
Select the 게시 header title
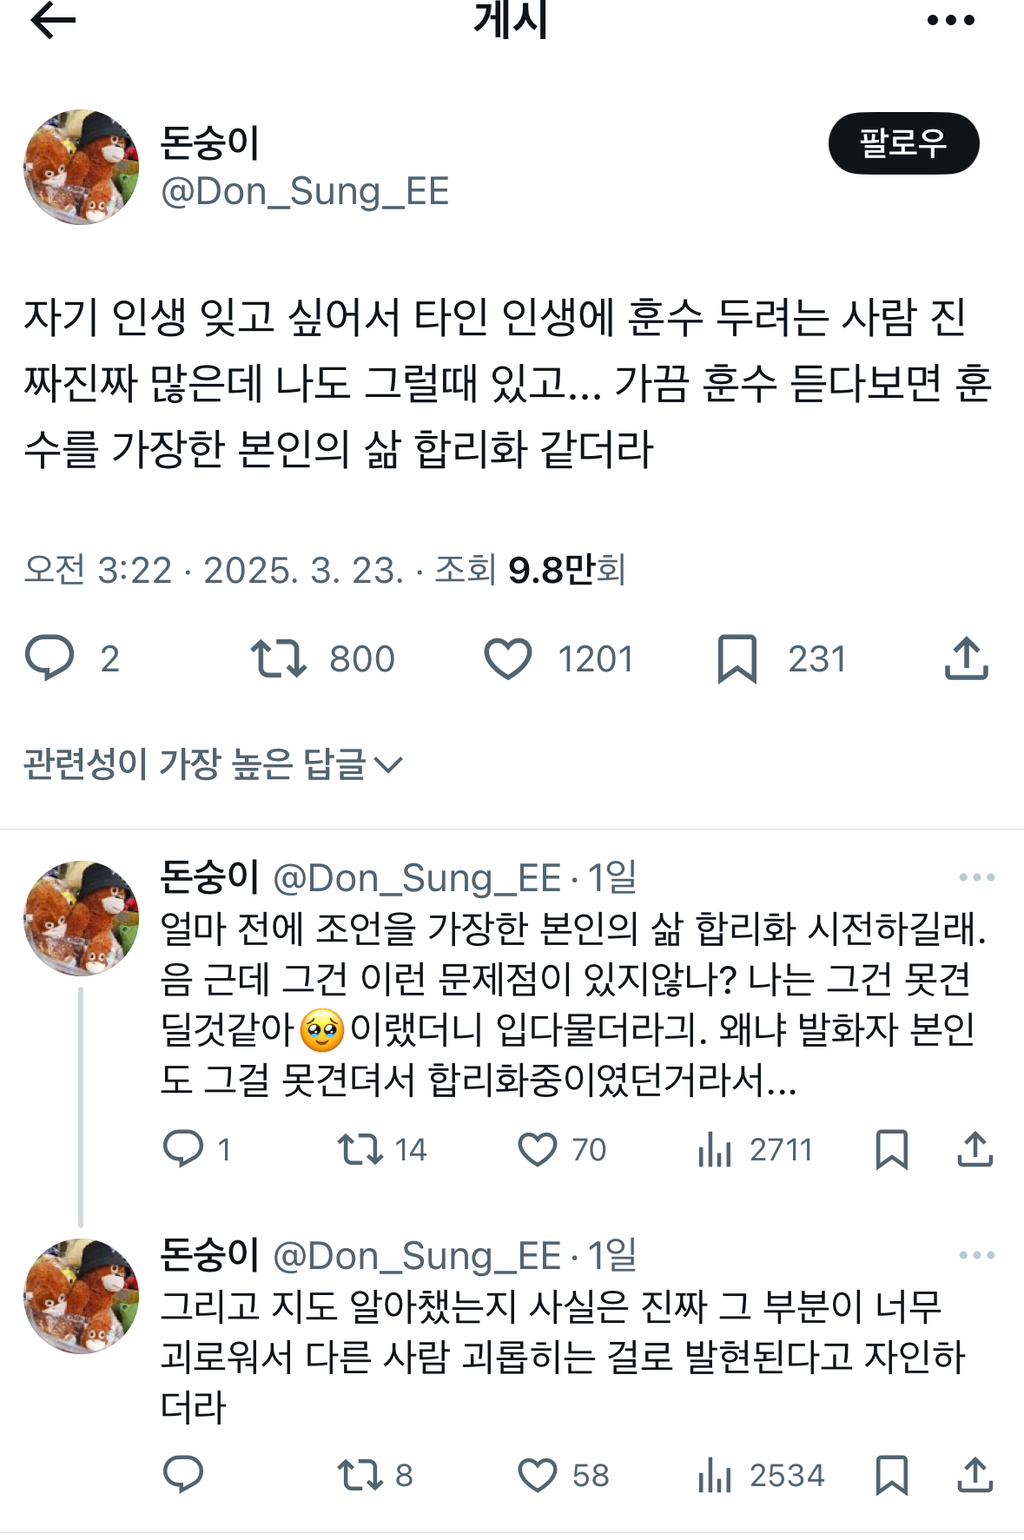coord(511,22)
